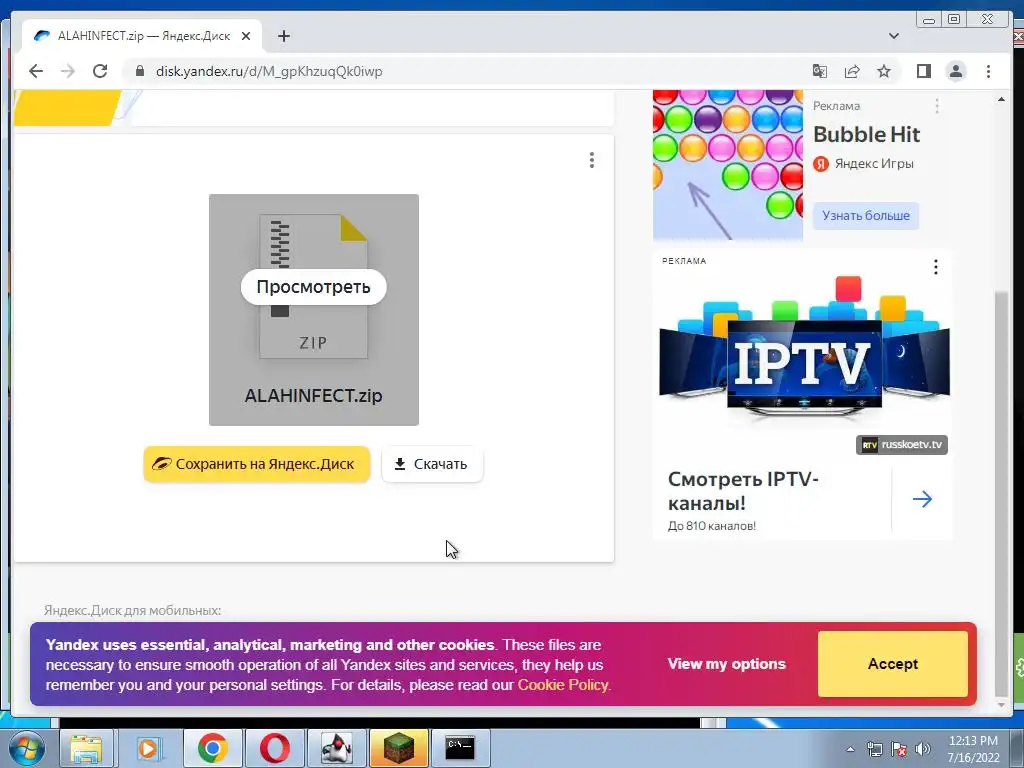Go back with the browser back arrow

click(36, 71)
